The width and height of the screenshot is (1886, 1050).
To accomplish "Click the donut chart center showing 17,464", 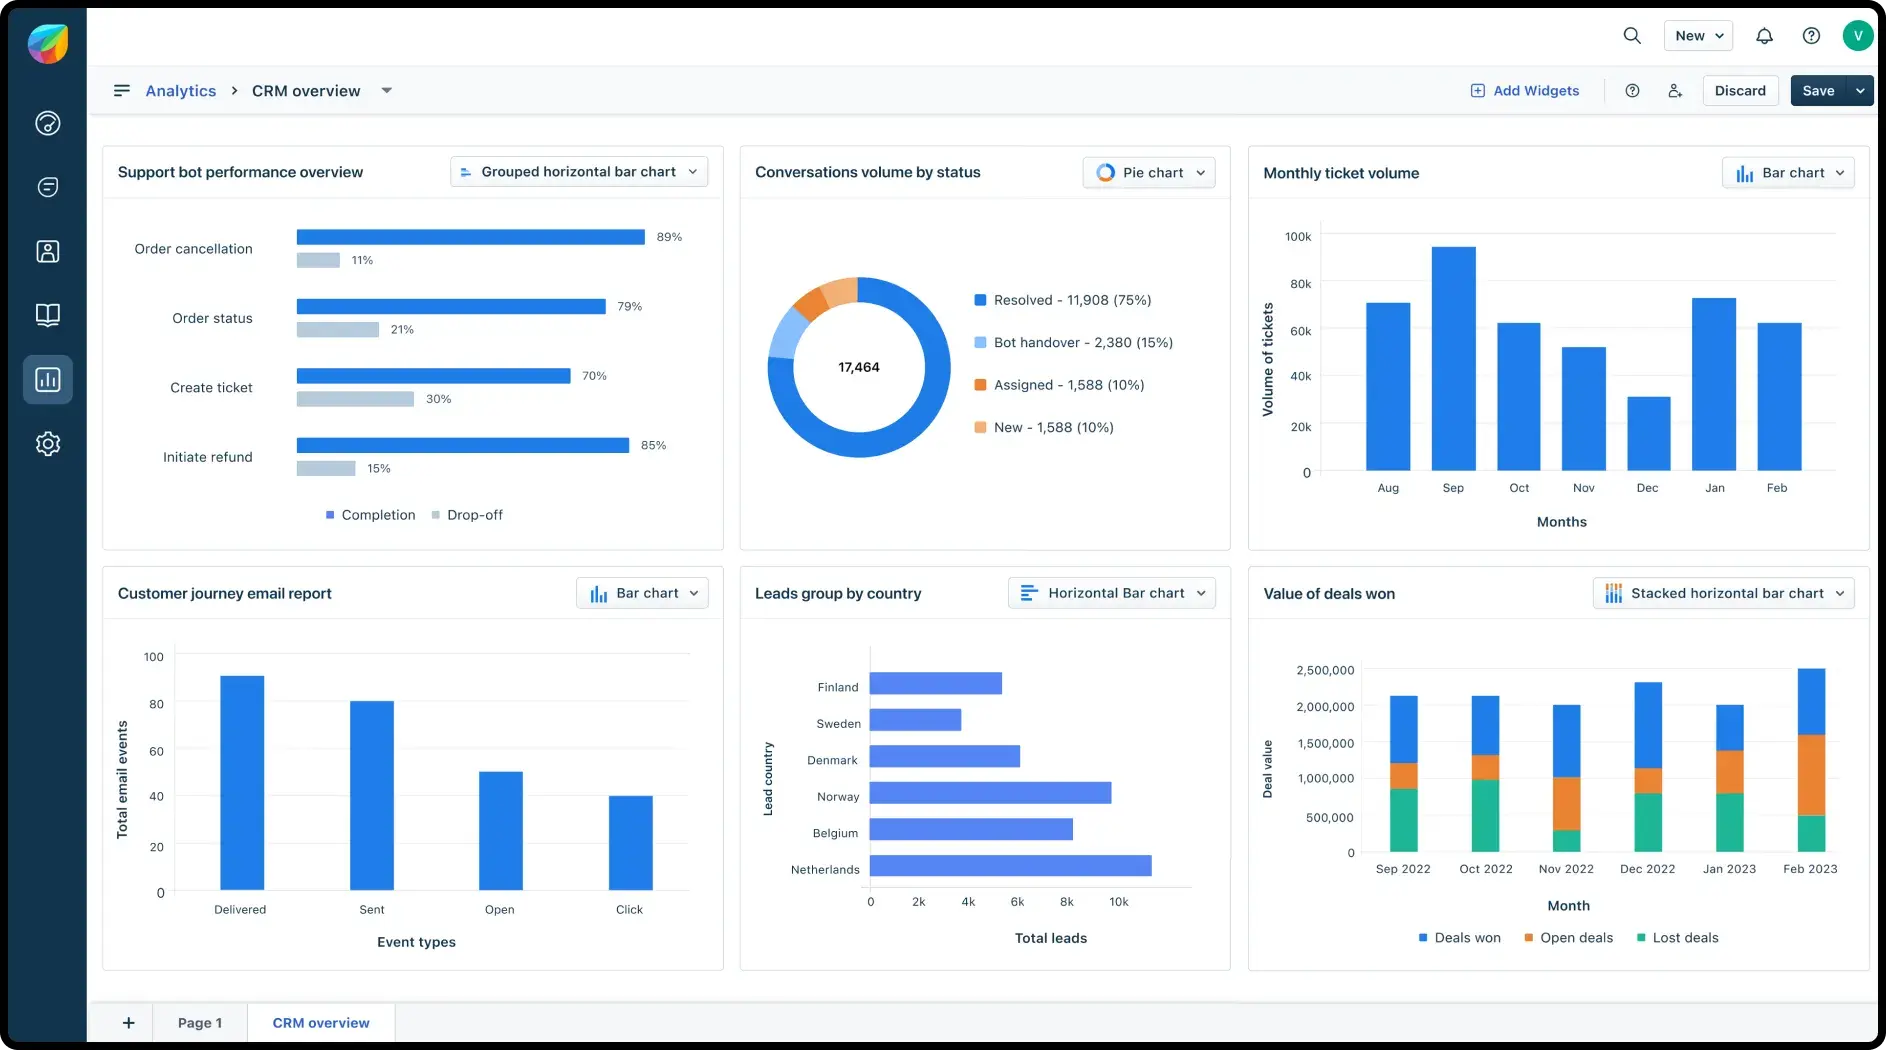I will 858,367.
